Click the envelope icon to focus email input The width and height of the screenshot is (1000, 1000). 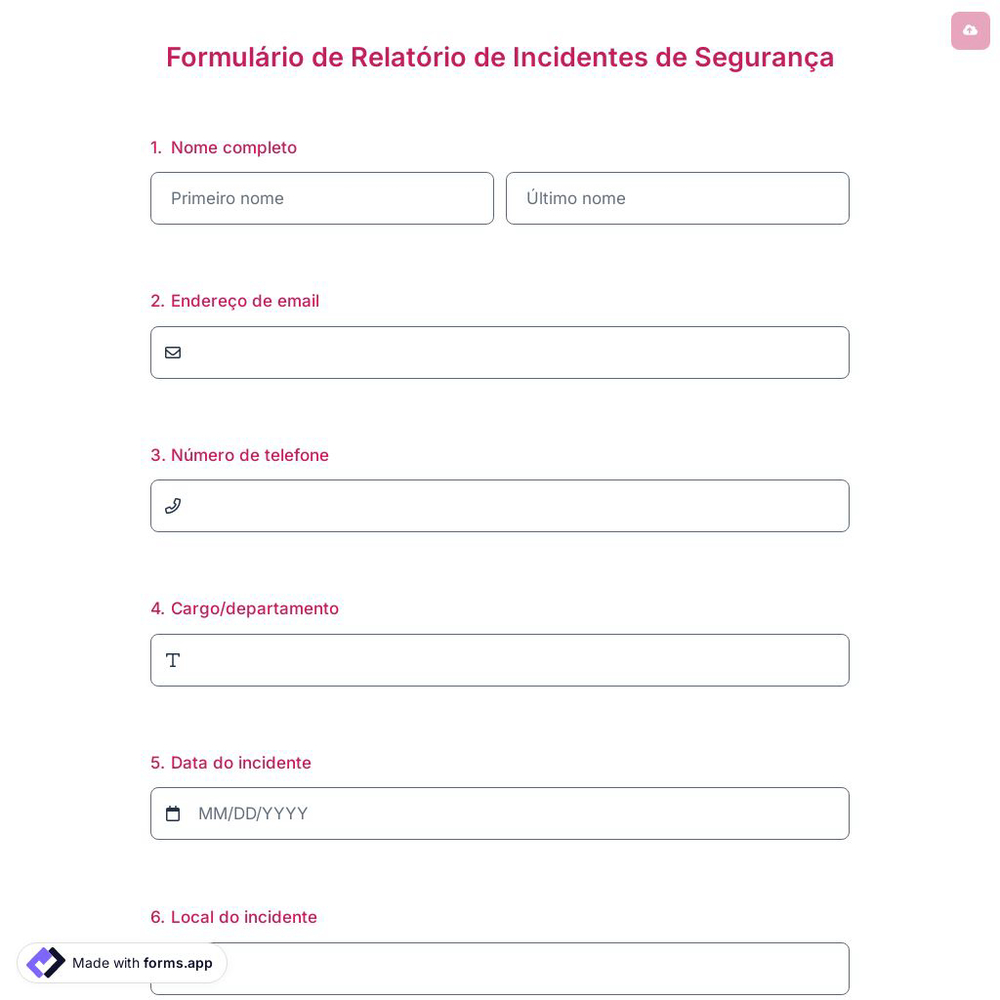(173, 352)
